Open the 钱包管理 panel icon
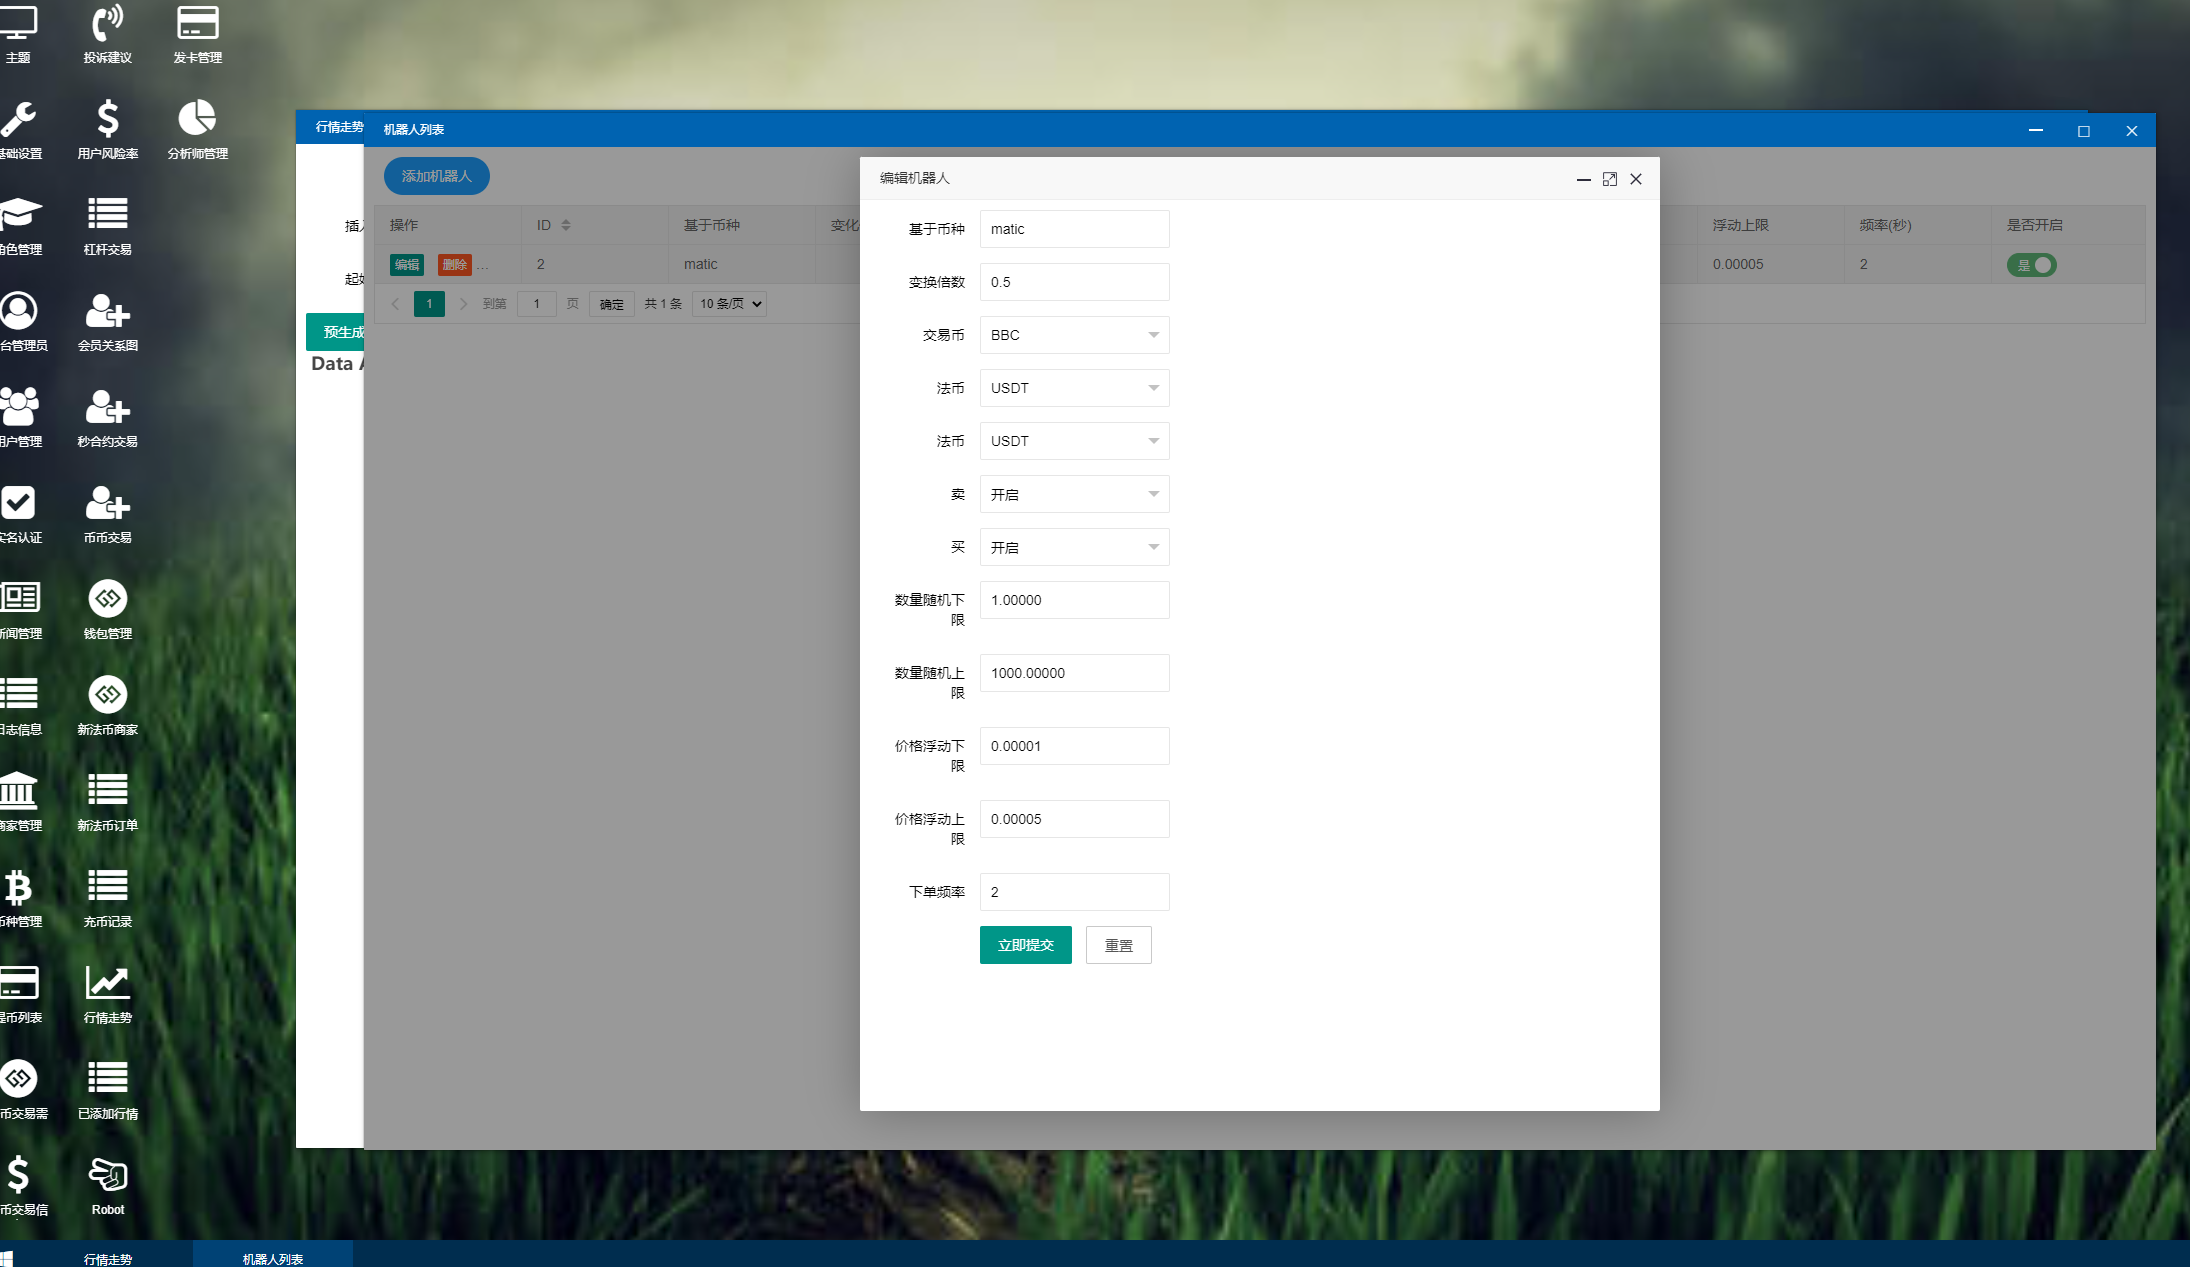 point(107,608)
